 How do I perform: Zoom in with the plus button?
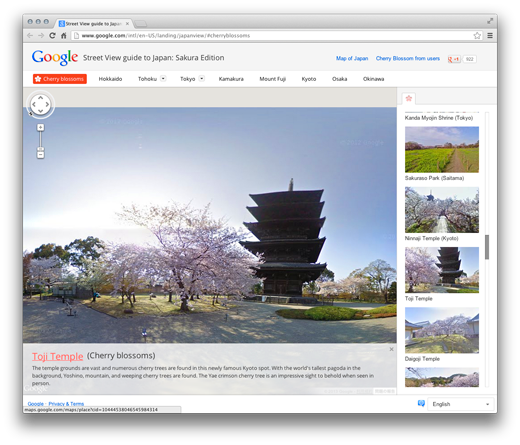tap(40, 127)
